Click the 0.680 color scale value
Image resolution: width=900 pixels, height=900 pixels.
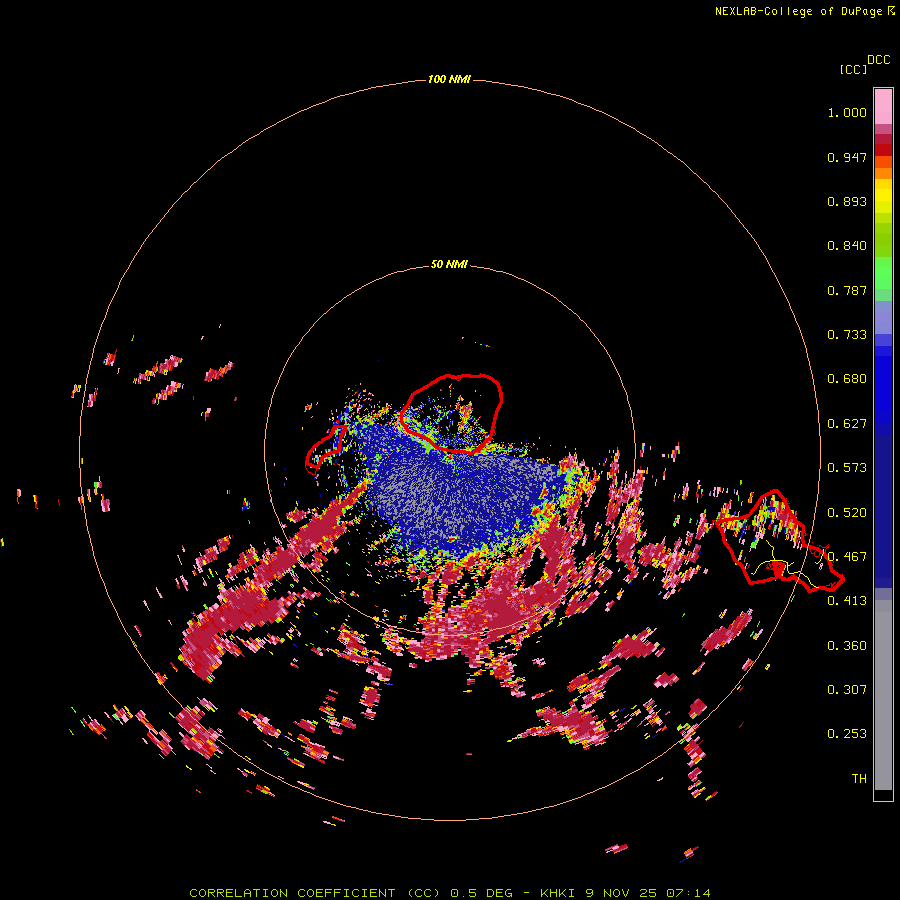click(x=847, y=379)
